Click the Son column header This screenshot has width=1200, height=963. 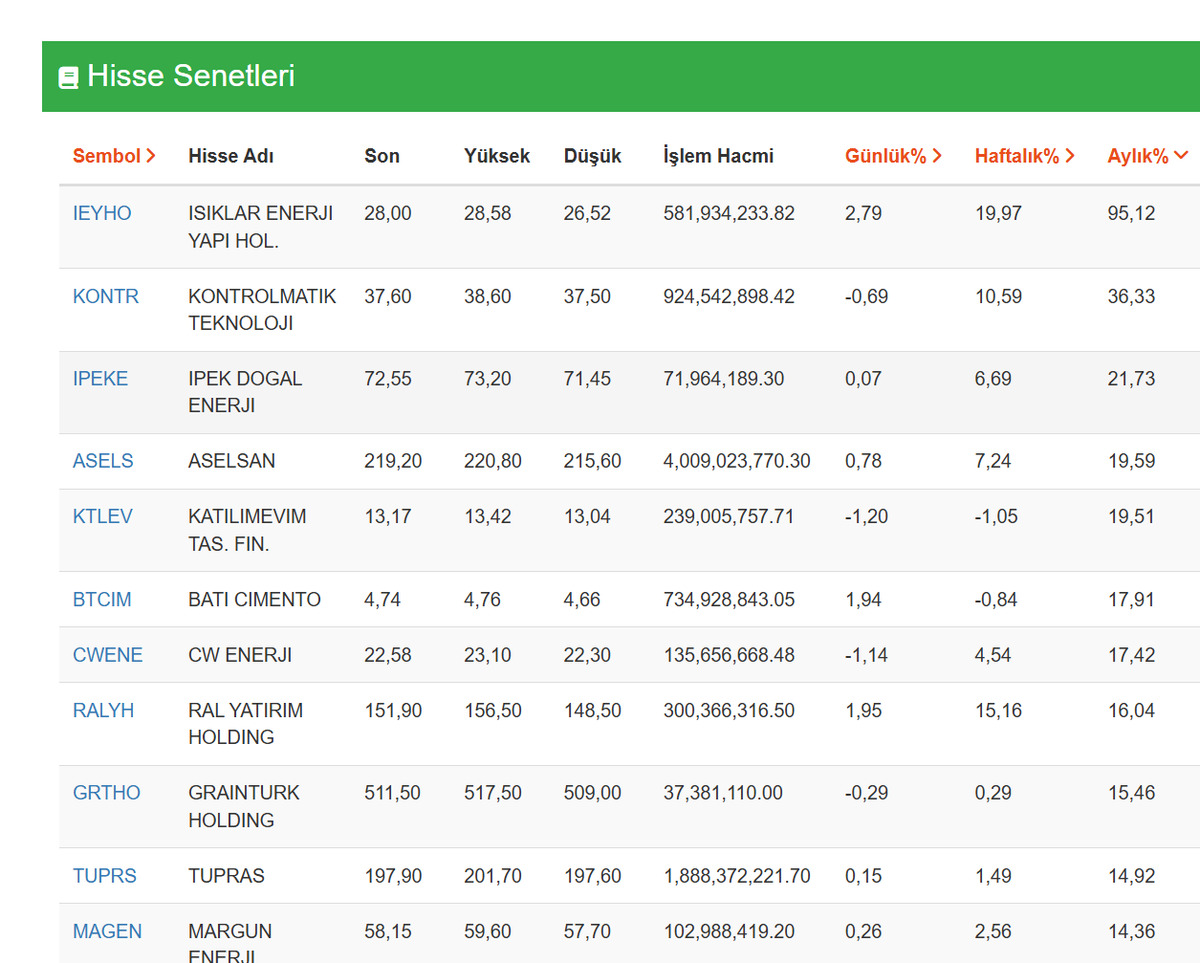[382, 156]
